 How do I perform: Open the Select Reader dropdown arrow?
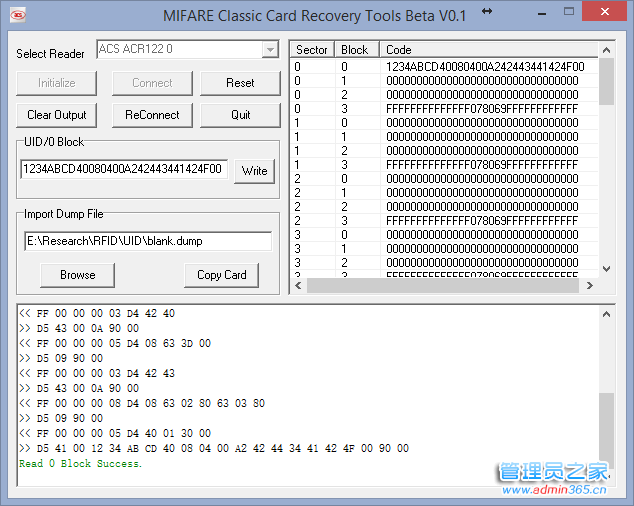point(270,50)
